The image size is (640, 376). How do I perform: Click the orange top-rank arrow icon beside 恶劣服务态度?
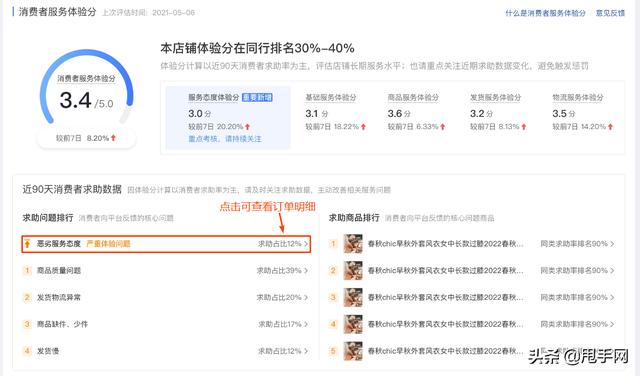(x=27, y=244)
